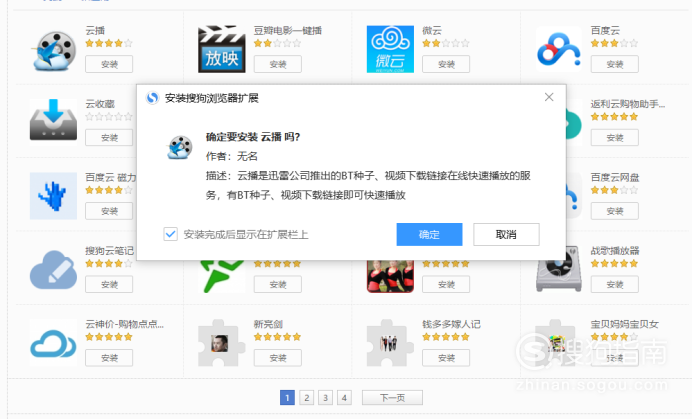Screen dimensions: 692x419
Task: Click the 云神价 cloud outline icon
Action: click(53, 343)
